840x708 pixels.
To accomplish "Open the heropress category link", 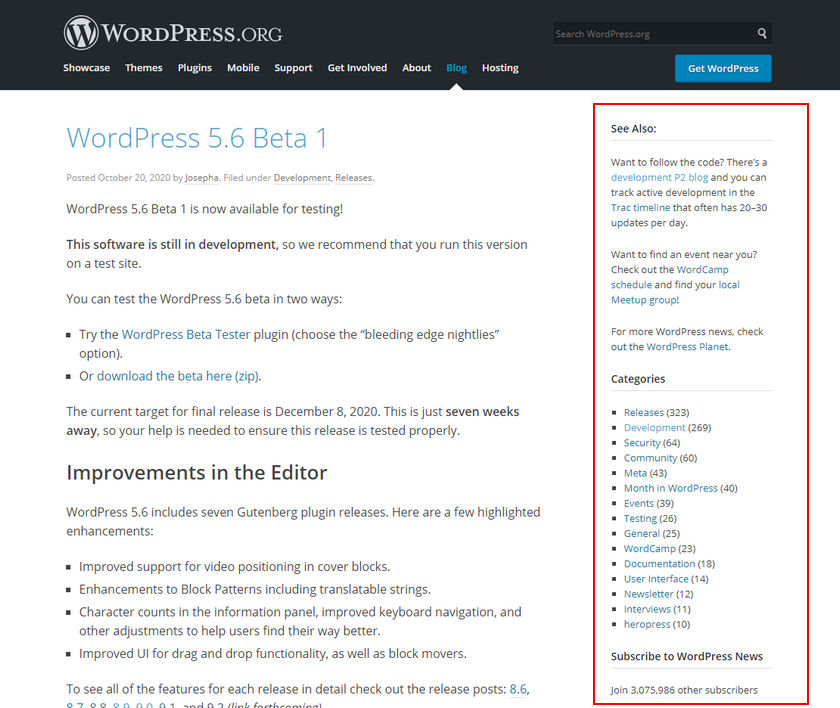I will pos(647,624).
